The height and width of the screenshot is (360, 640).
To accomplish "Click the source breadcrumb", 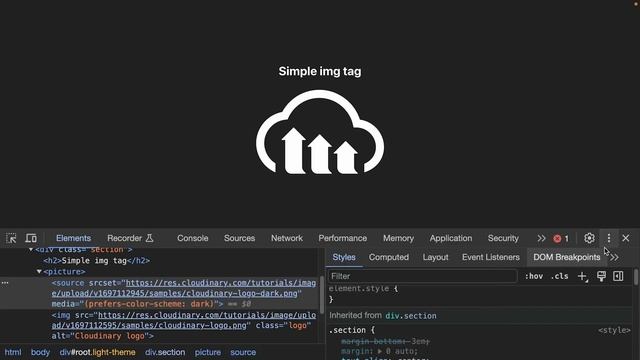I will coord(243,352).
